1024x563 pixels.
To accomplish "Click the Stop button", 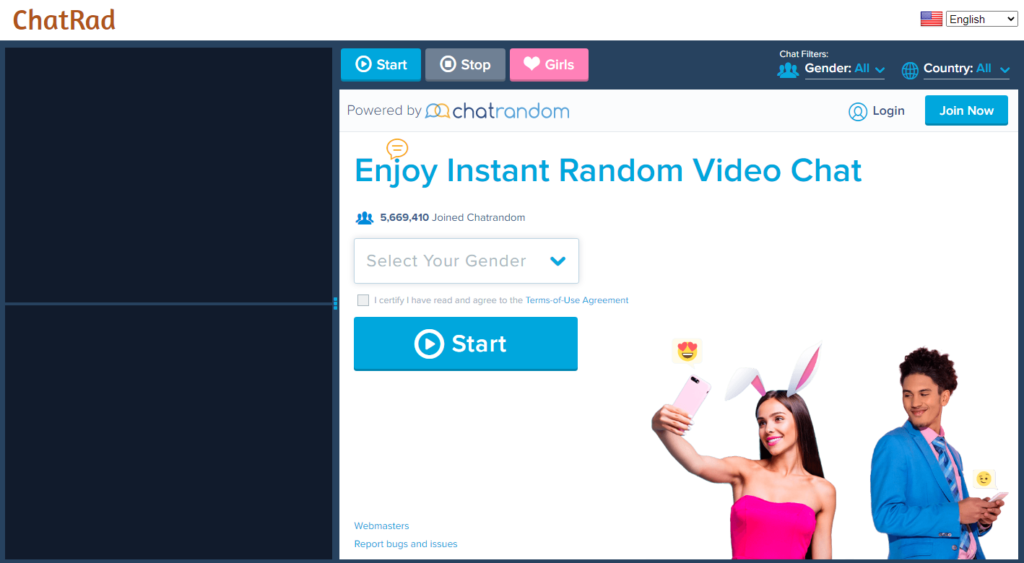I will [x=465, y=65].
